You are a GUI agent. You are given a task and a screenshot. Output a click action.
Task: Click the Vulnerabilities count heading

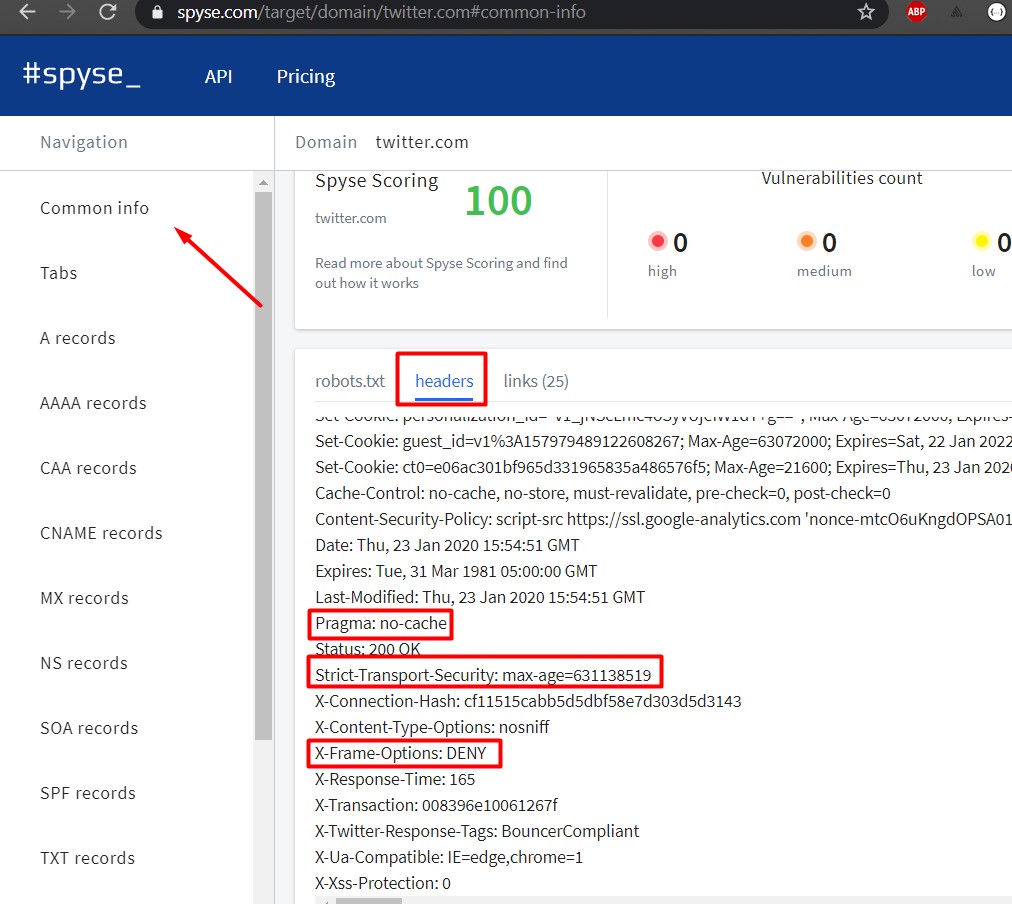click(x=842, y=178)
